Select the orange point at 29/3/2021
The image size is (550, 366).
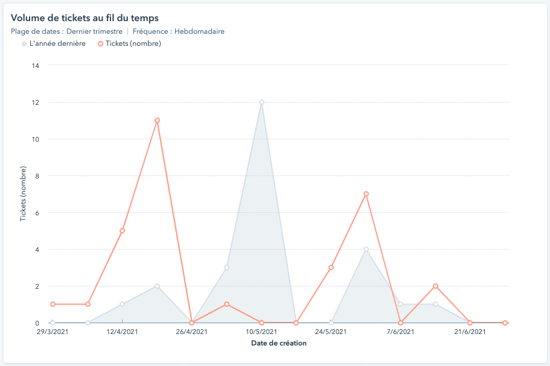pyautogui.click(x=53, y=304)
